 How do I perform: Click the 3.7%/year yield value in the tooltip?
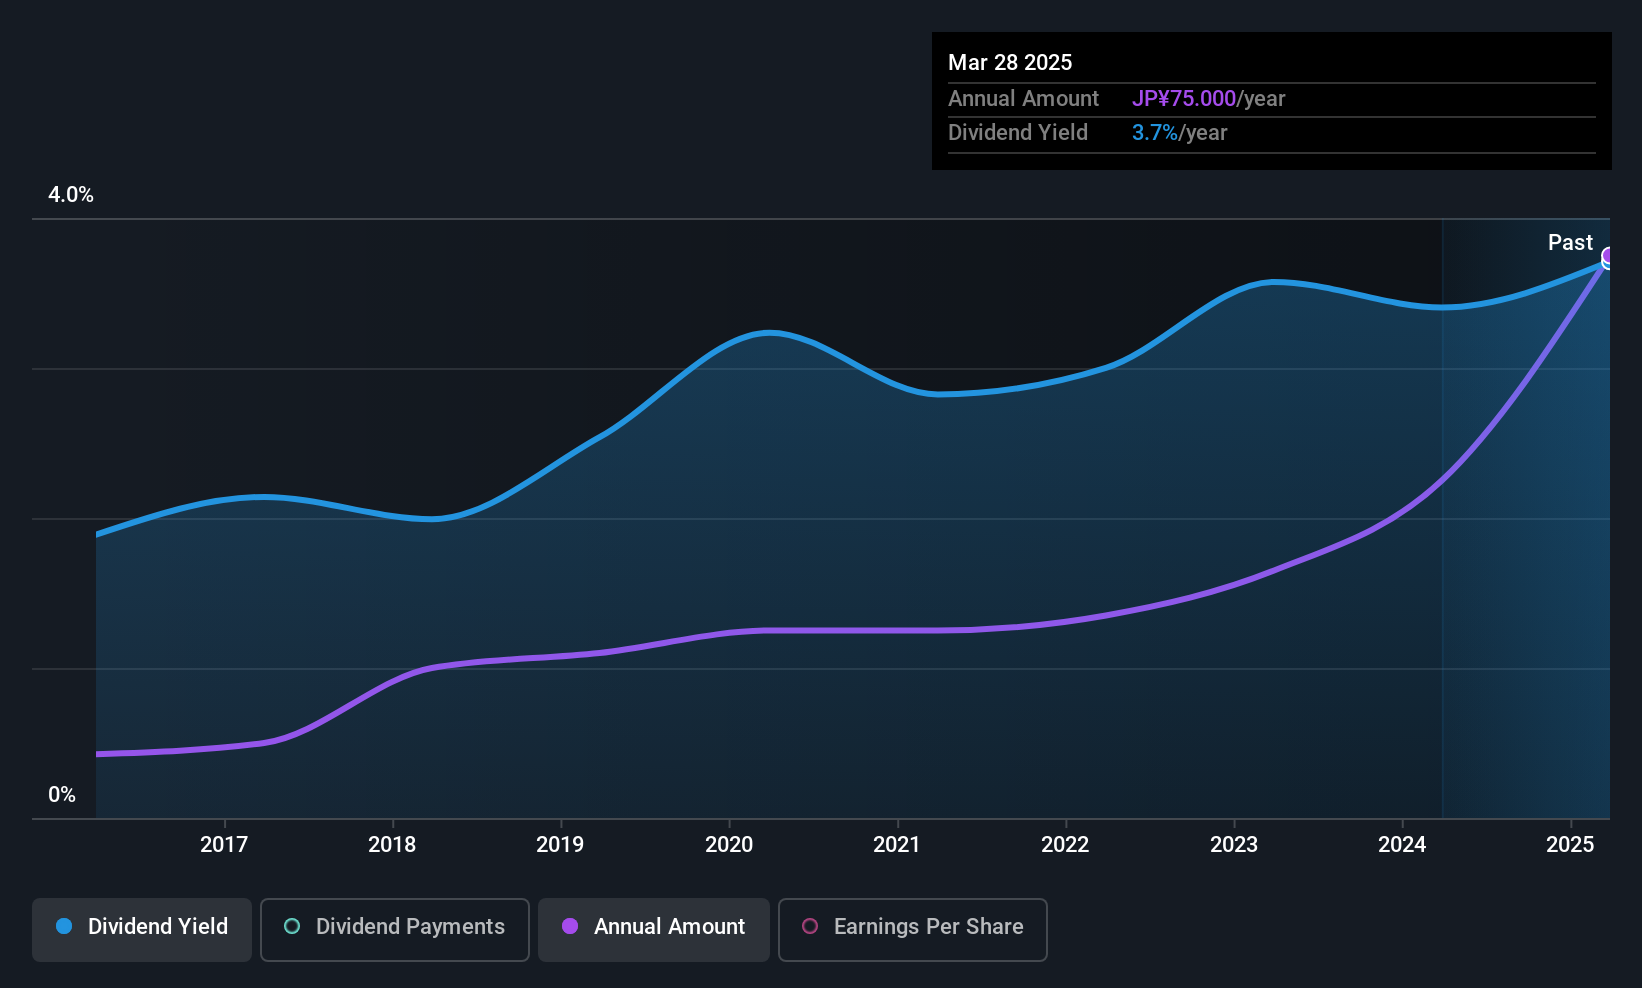[1179, 133]
